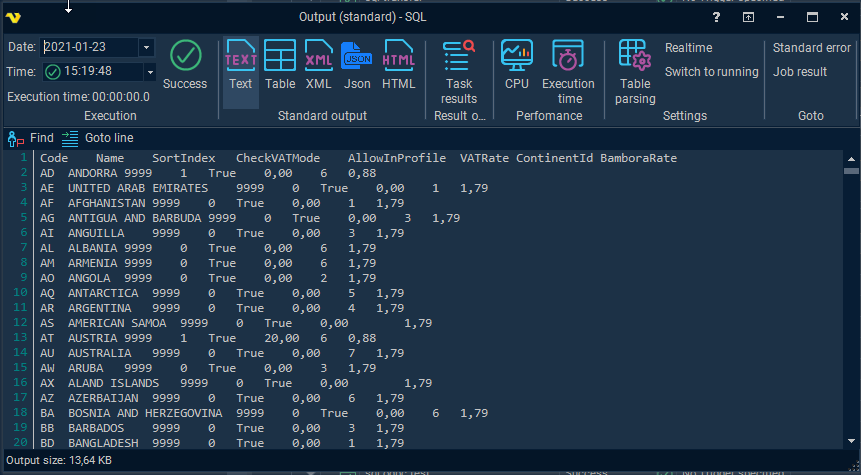This screenshot has height=475, width=861.
Task: Click the BamboraRate column header text
Action: click(639, 158)
